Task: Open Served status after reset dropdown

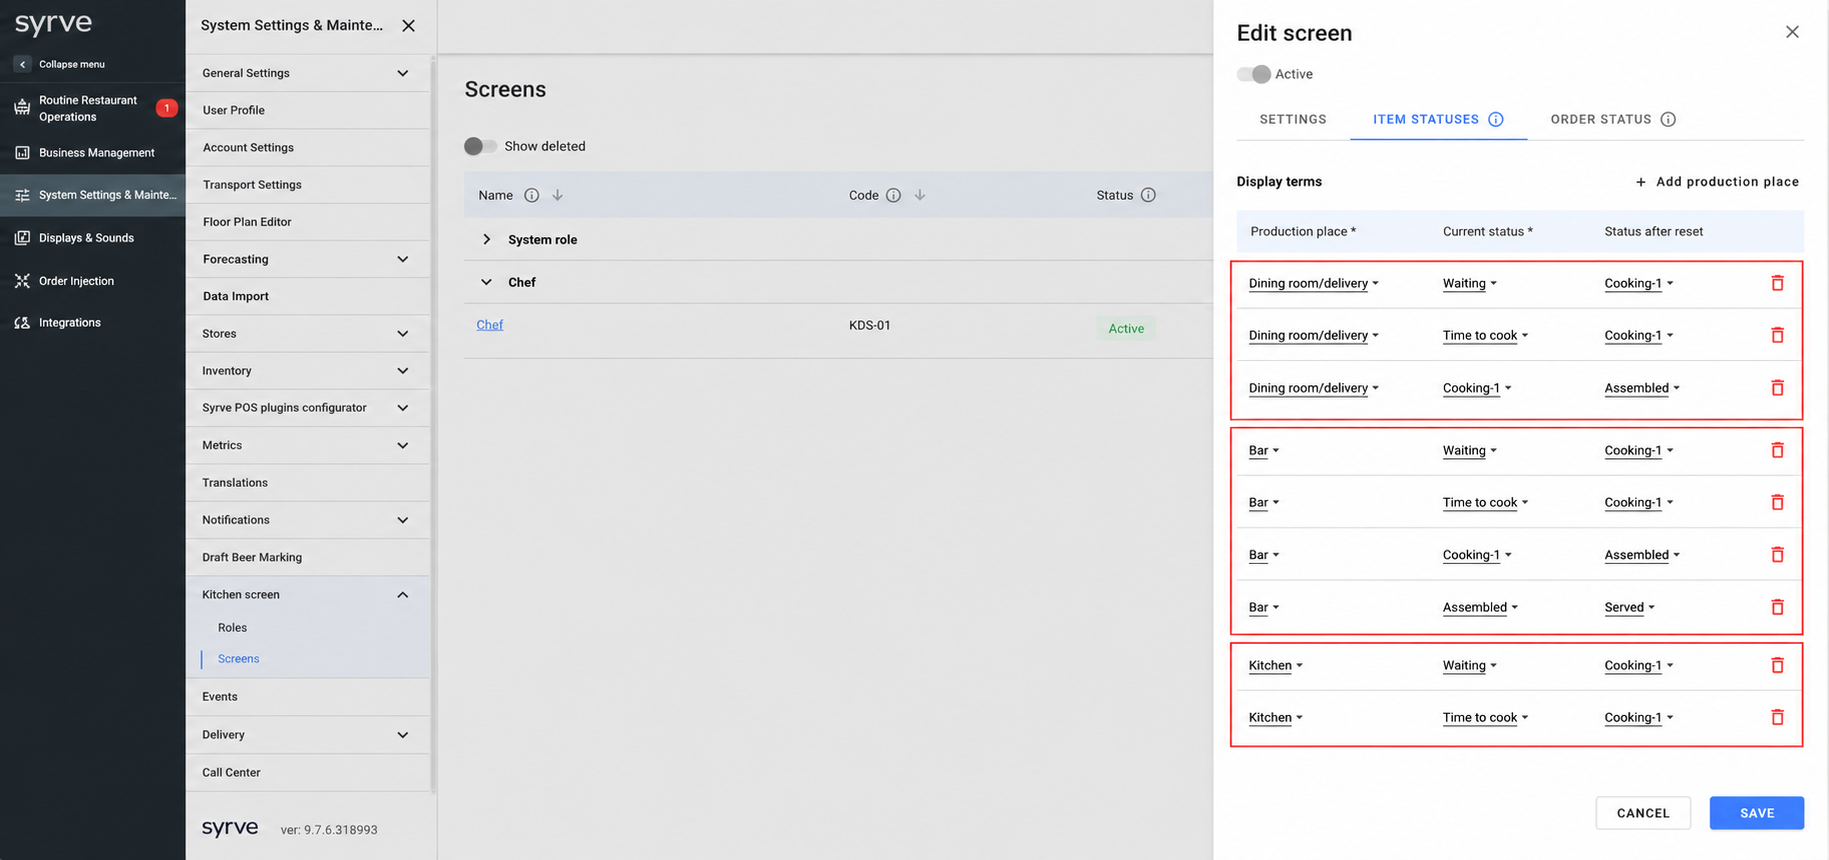Action: [x=1630, y=607]
